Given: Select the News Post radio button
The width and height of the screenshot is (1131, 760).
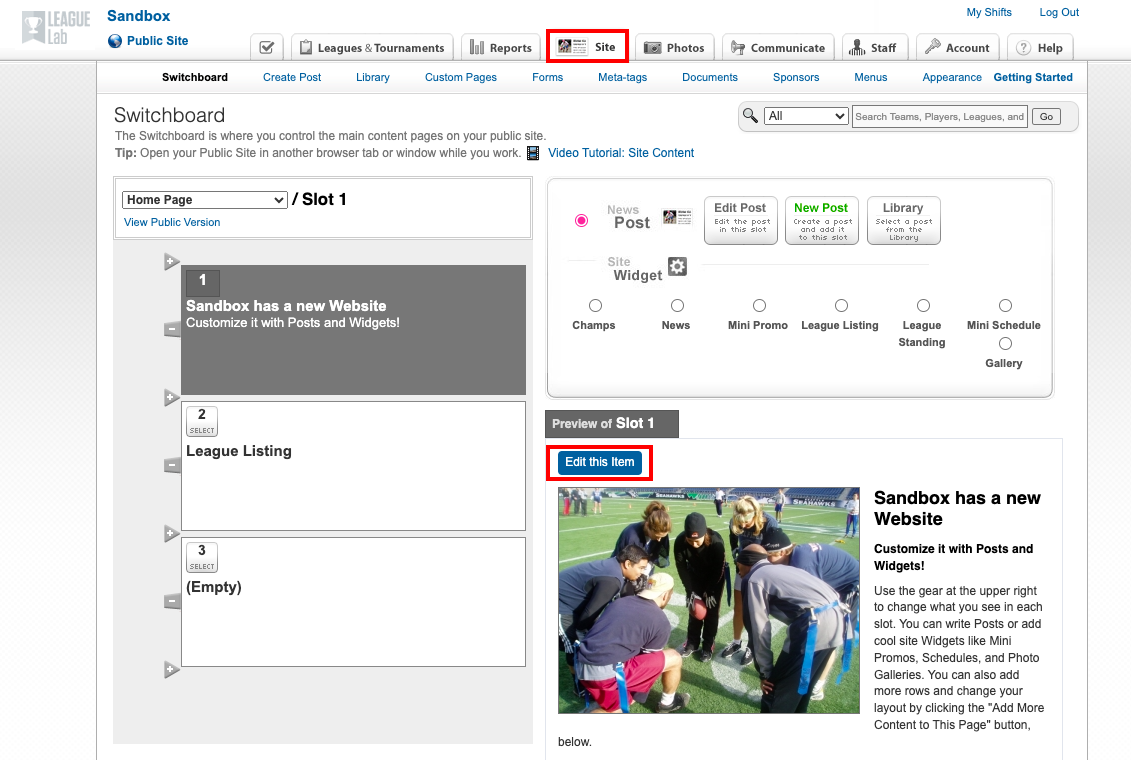Looking at the screenshot, I should click(581, 221).
